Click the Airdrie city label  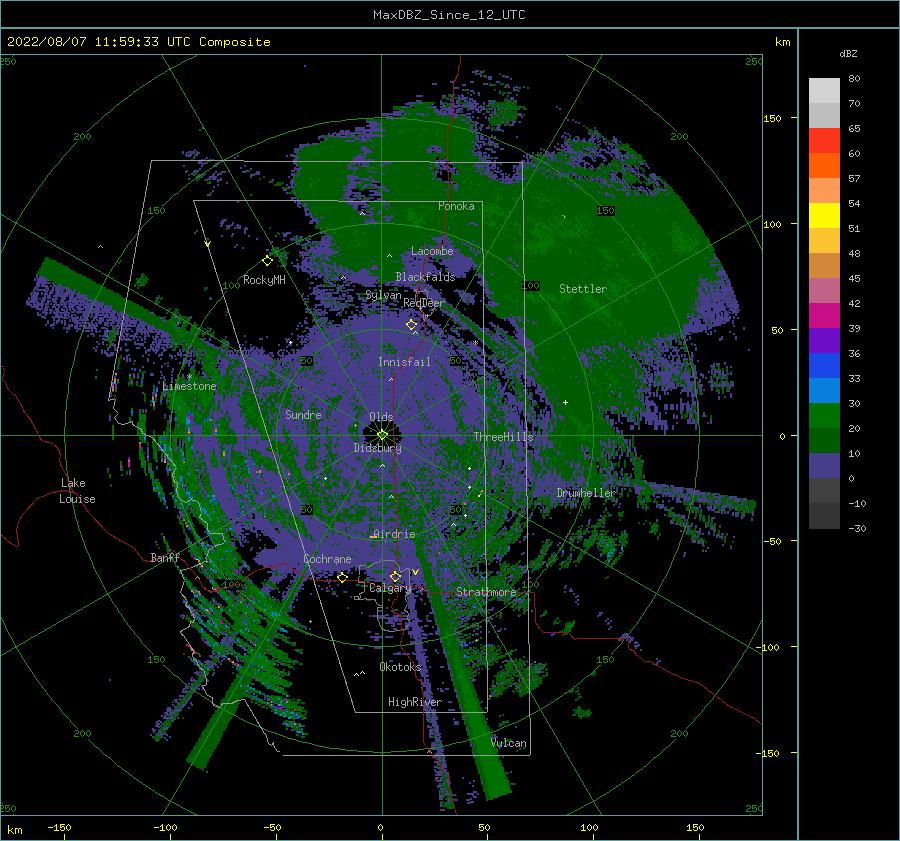click(x=394, y=534)
